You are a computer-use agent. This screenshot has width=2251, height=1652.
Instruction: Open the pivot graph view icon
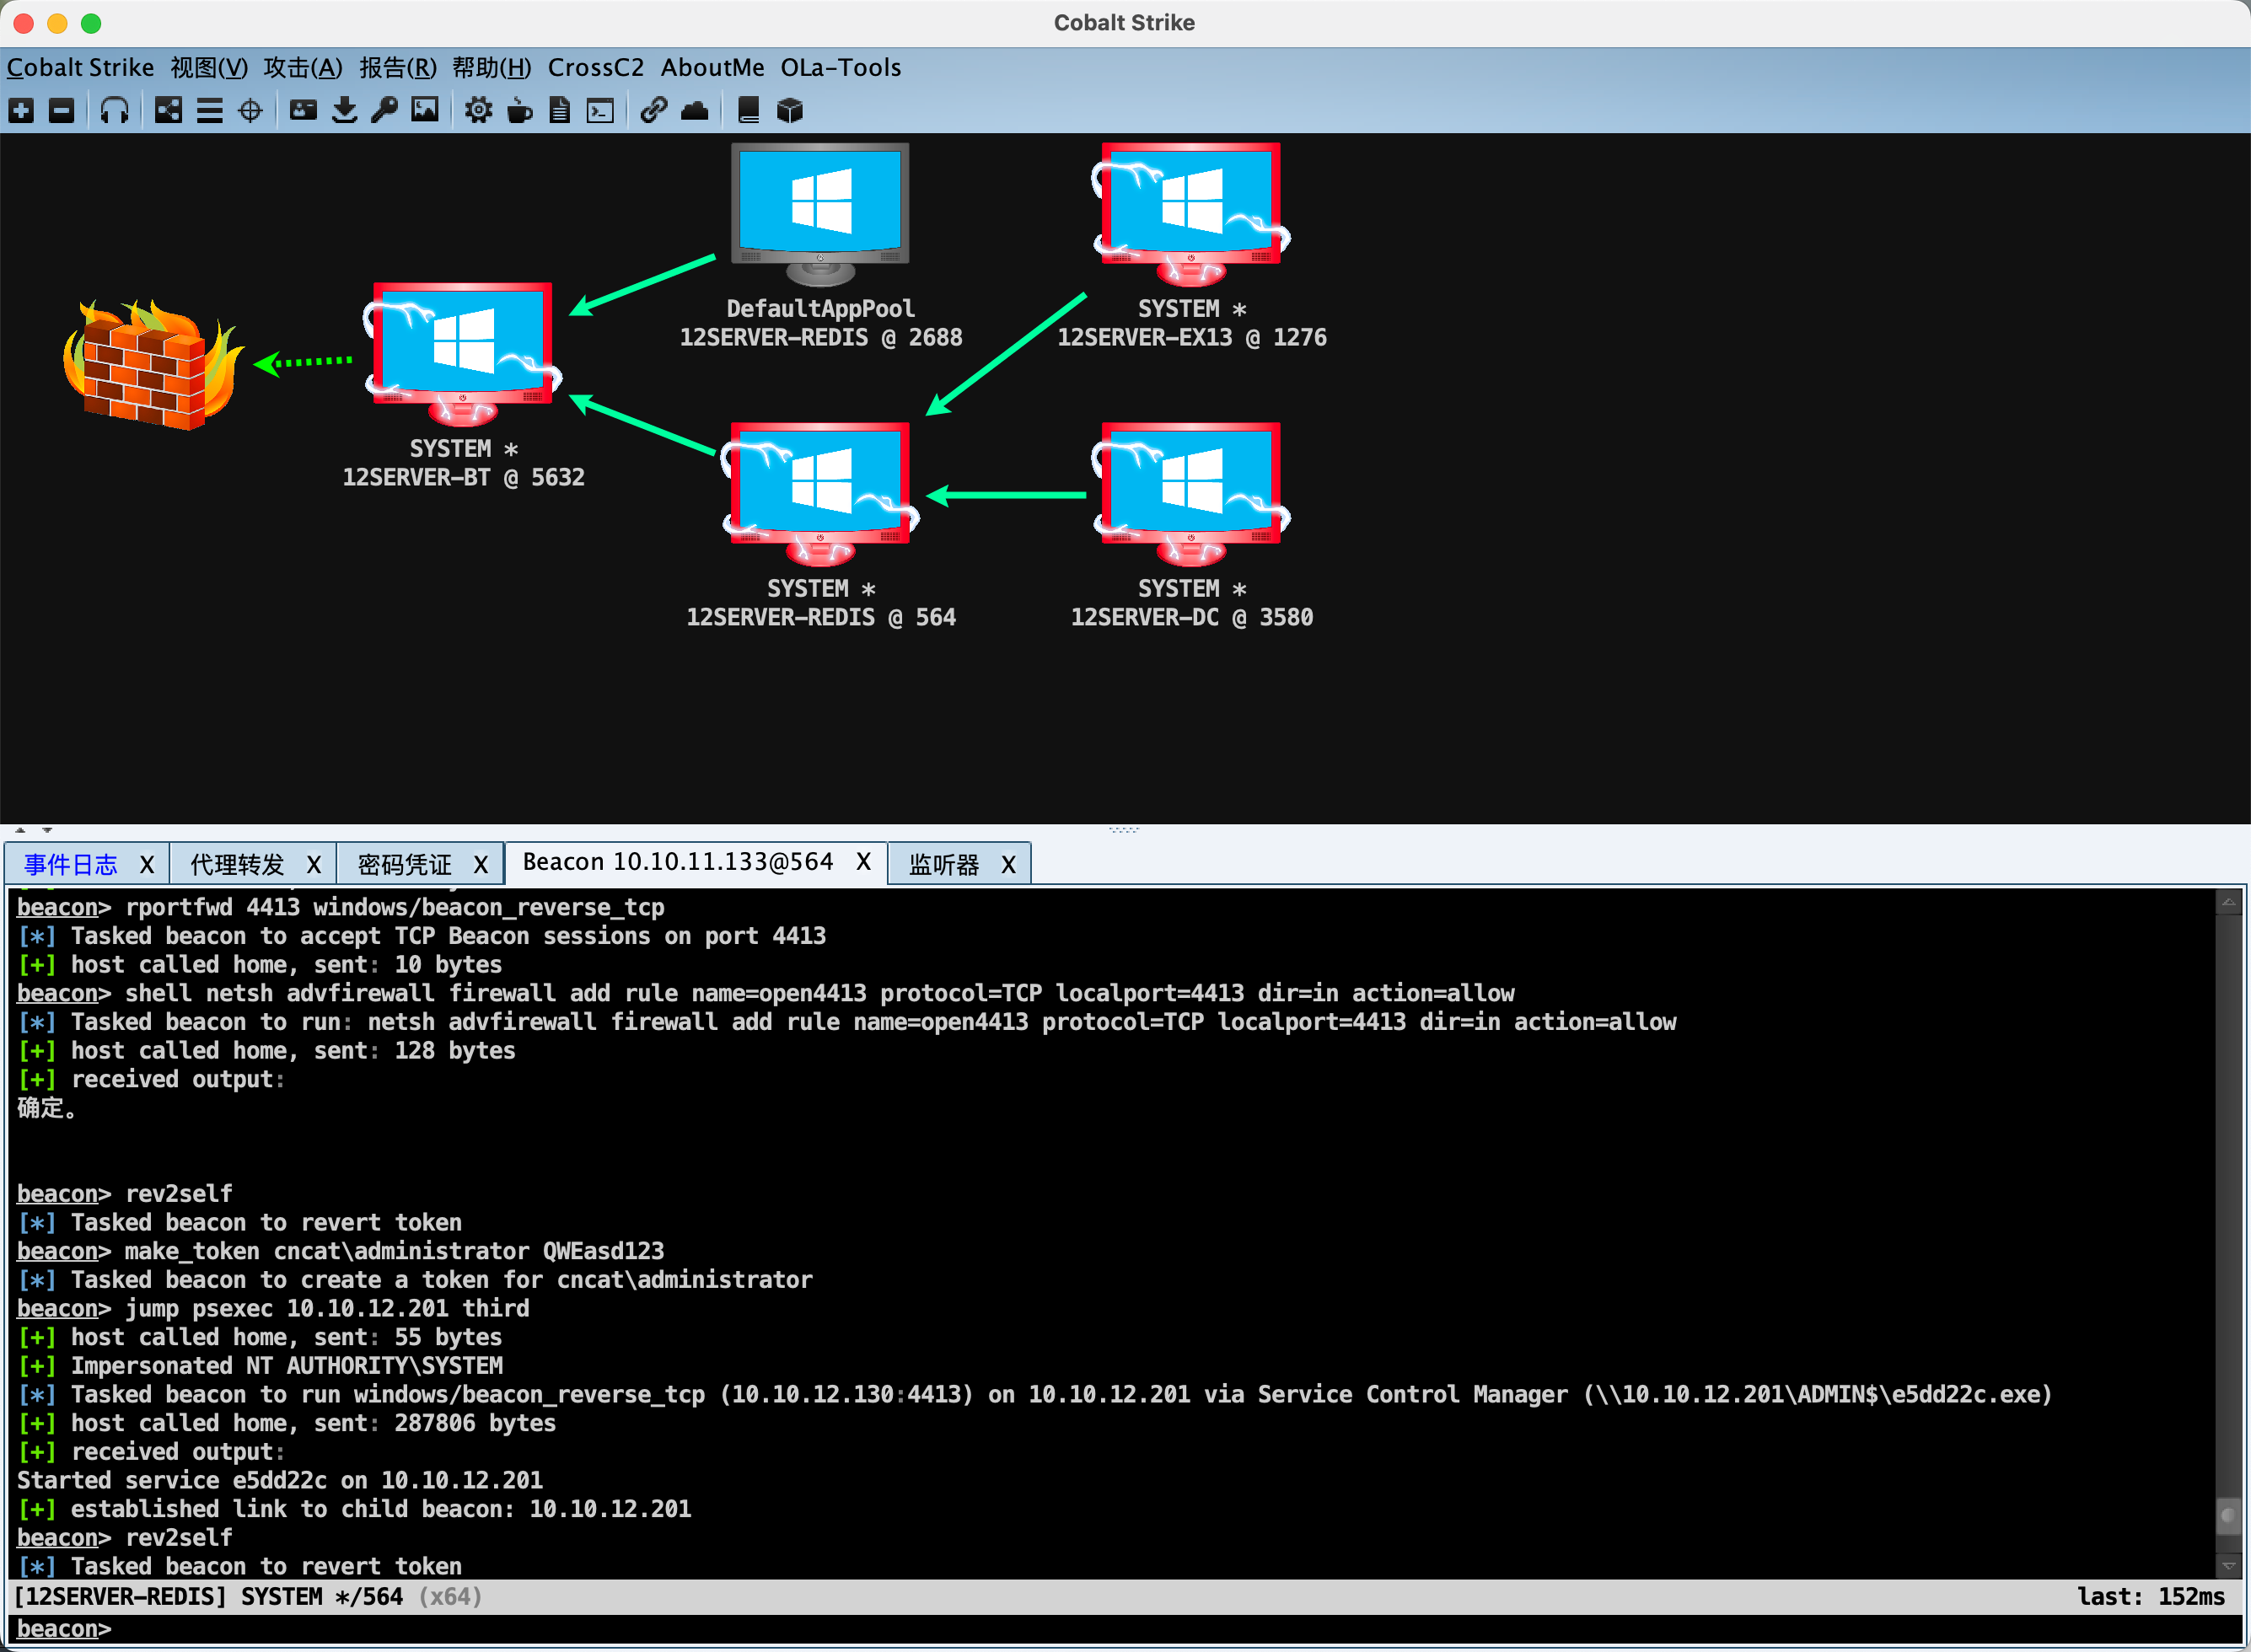(x=168, y=110)
